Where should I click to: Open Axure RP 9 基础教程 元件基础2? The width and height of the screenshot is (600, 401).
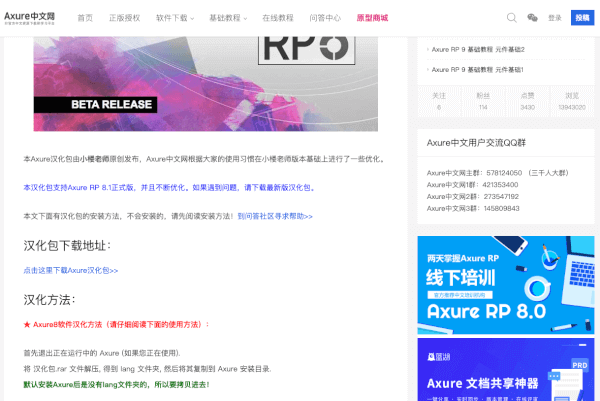pyautogui.click(x=478, y=50)
